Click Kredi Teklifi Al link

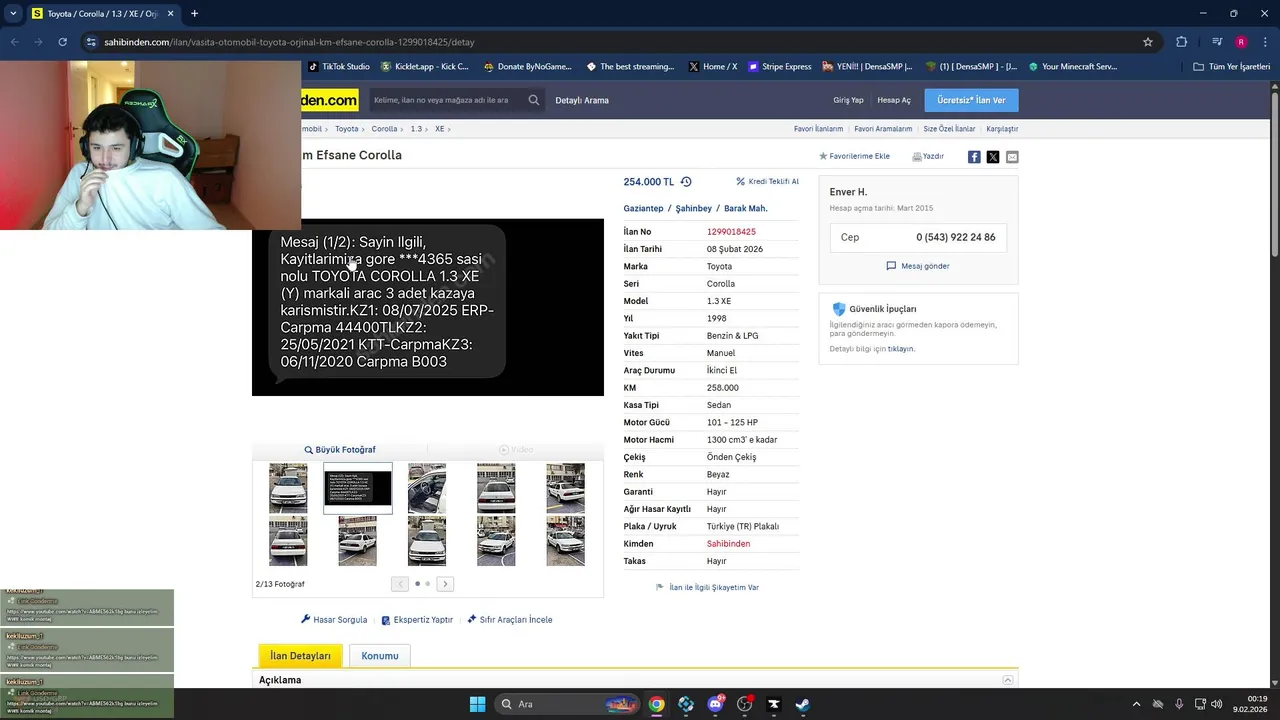click(x=767, y=182)
